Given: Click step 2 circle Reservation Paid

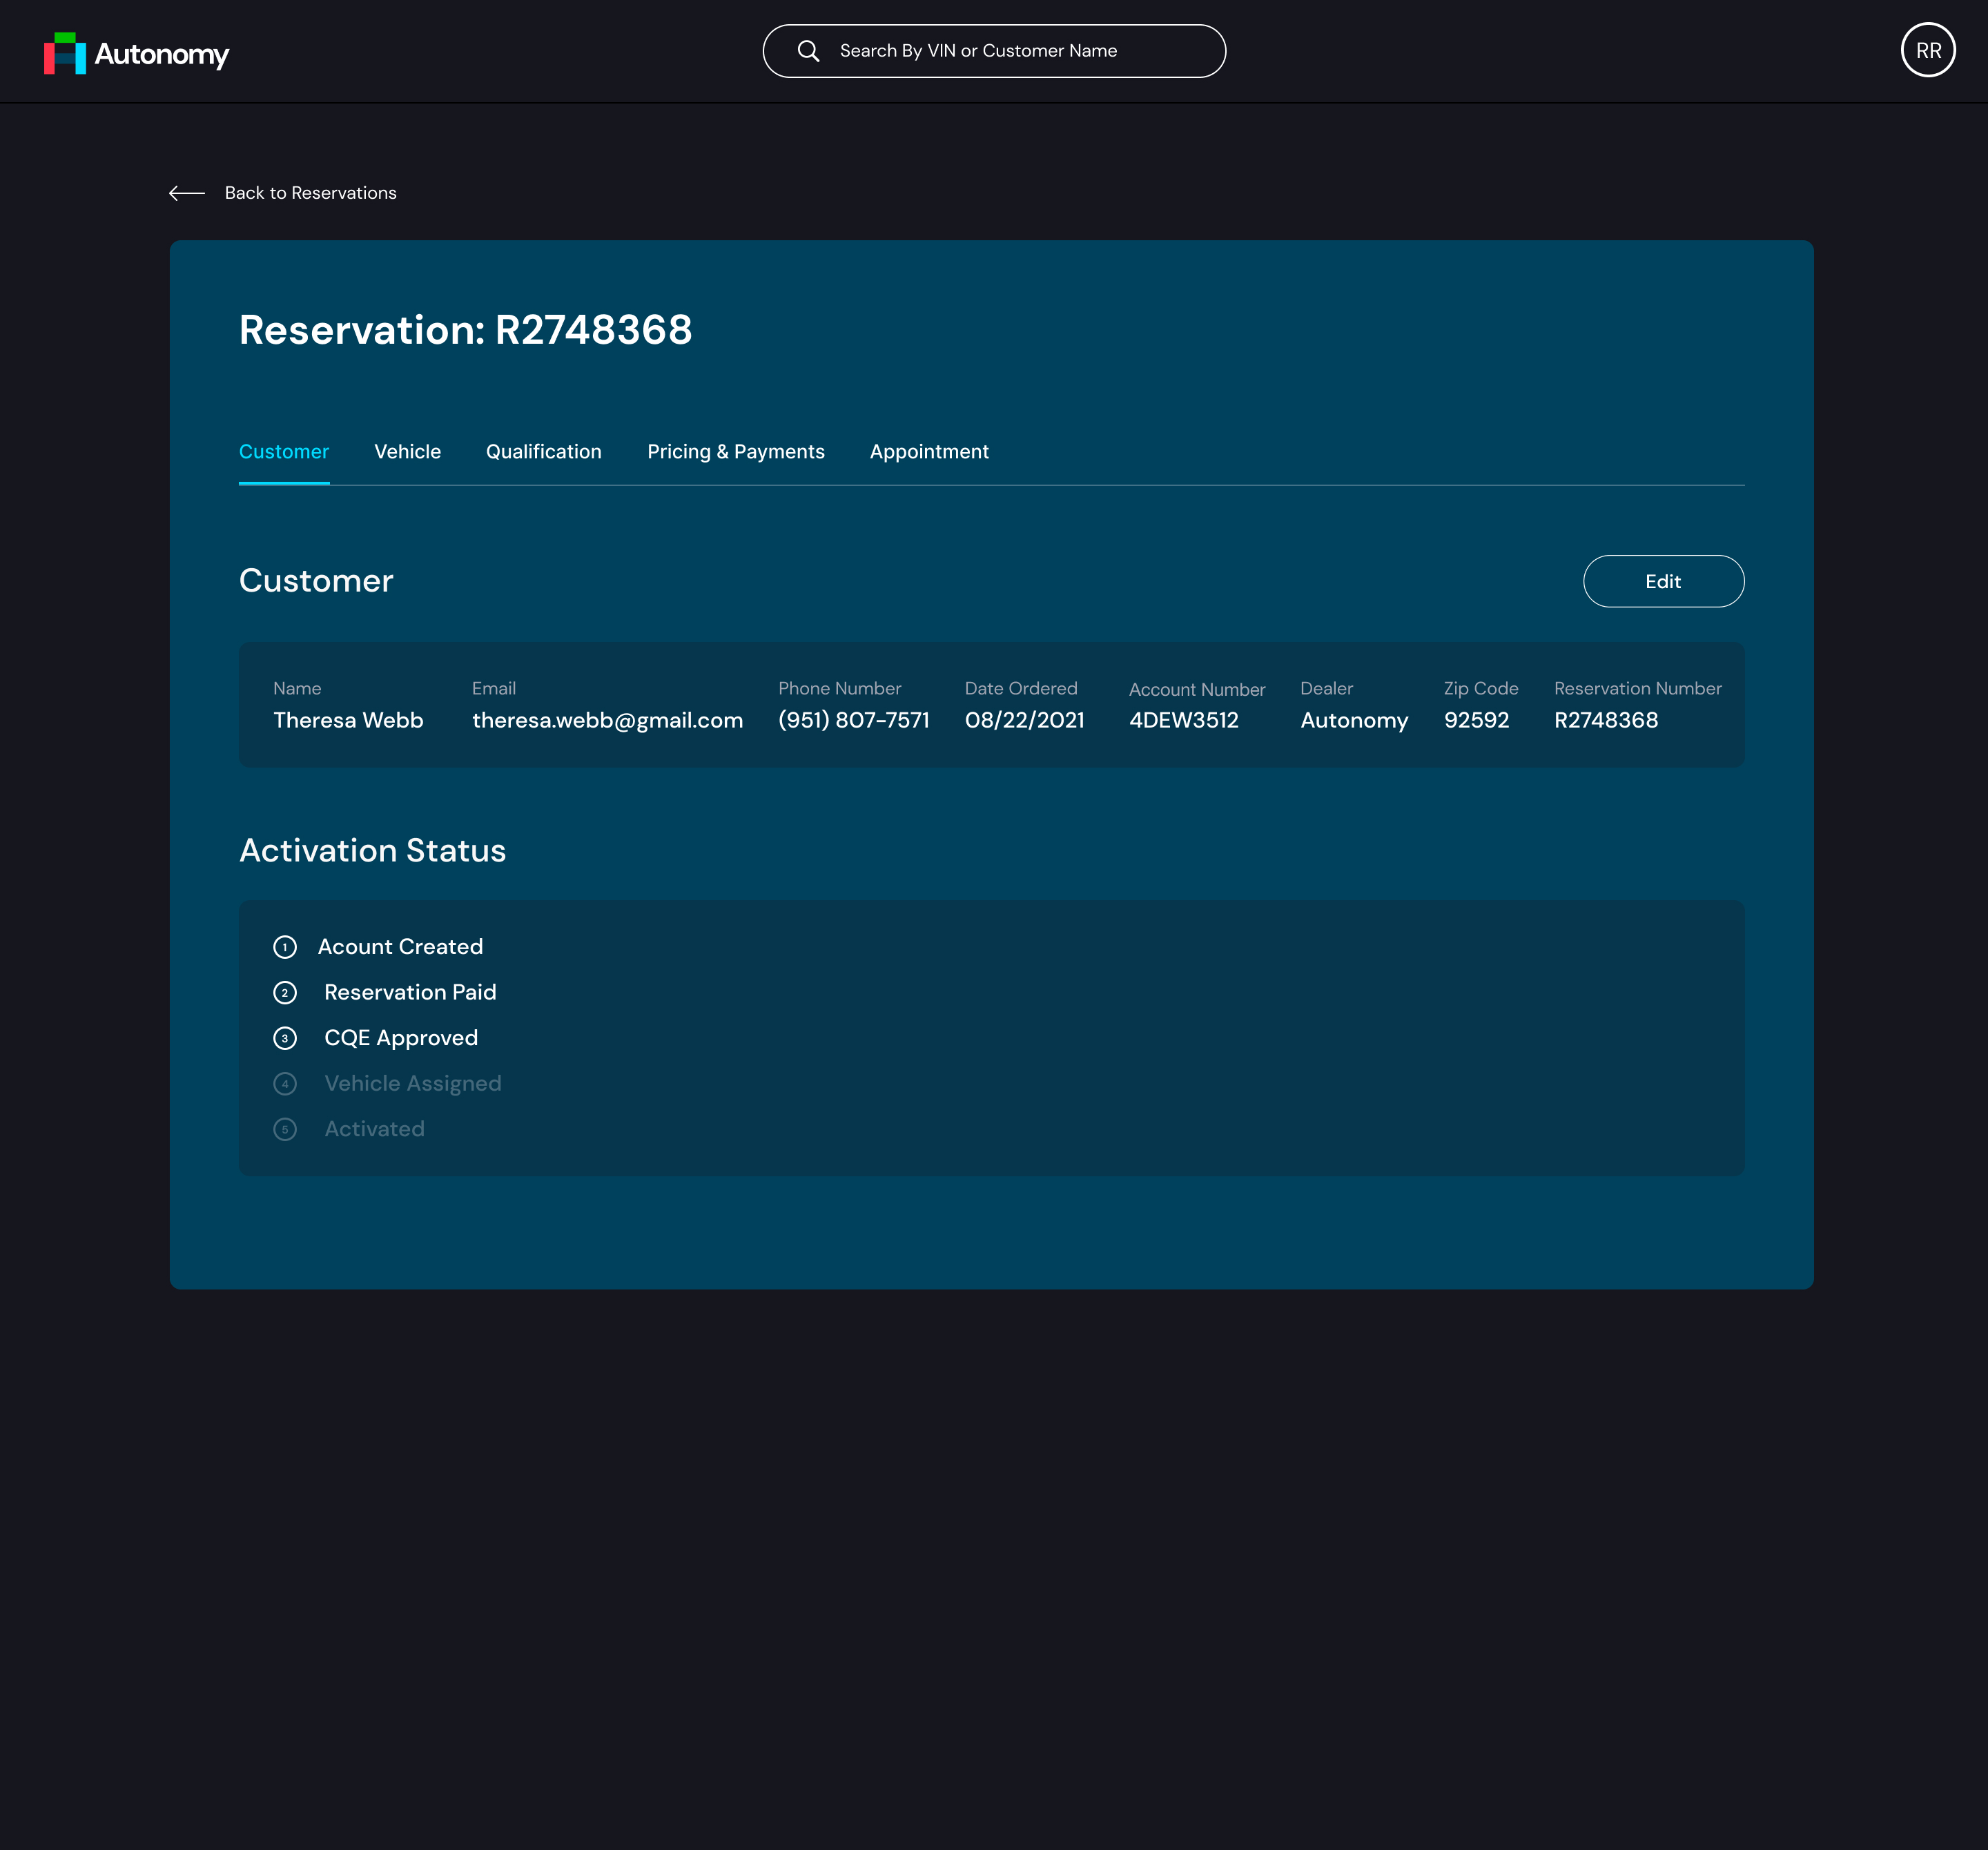Looking at the screenshot, I should (285, 993).
